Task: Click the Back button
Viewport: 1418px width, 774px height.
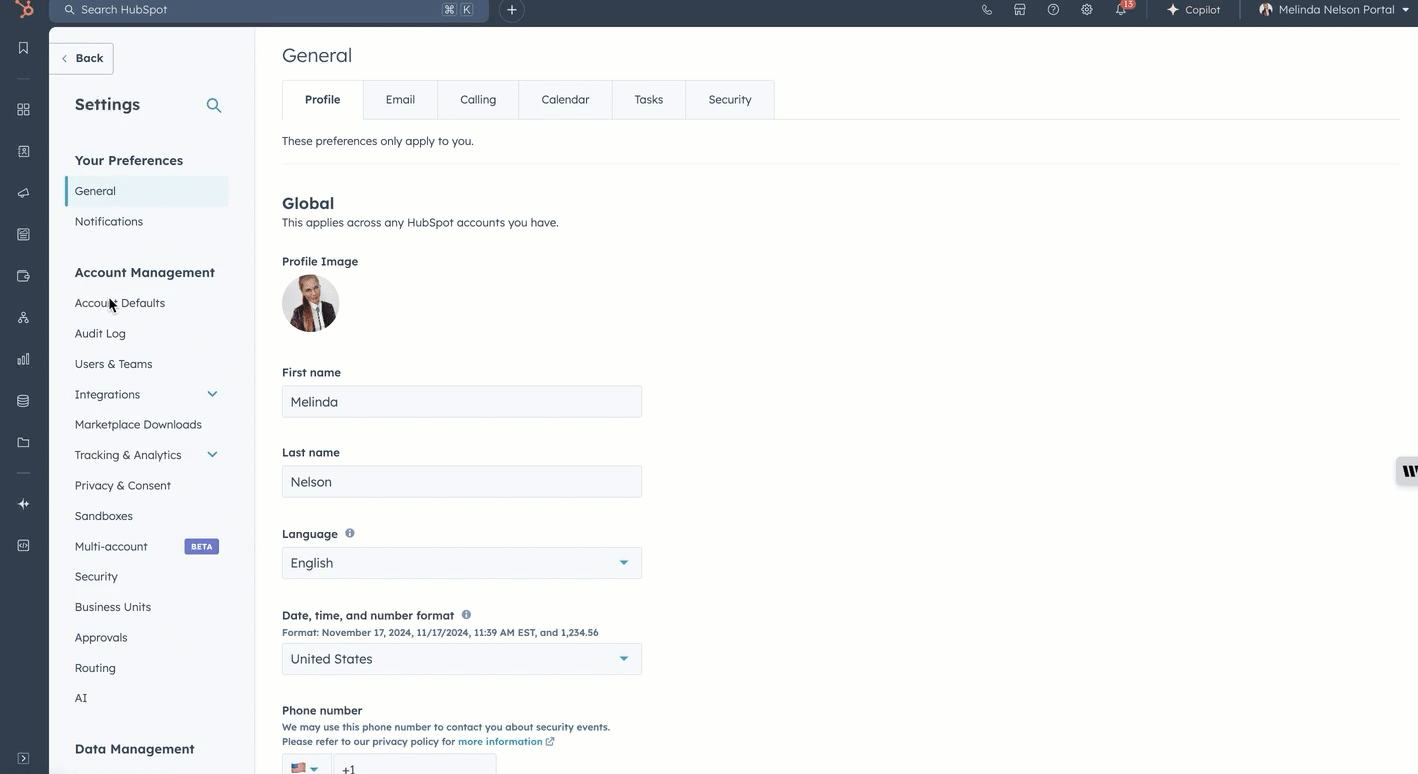Action: (x=82, y=58)
